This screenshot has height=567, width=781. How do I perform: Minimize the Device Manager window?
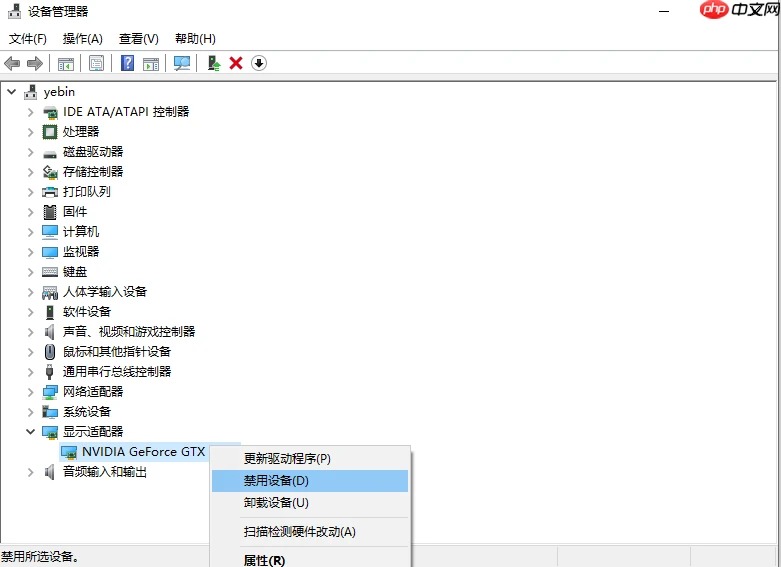click(664, 11)
